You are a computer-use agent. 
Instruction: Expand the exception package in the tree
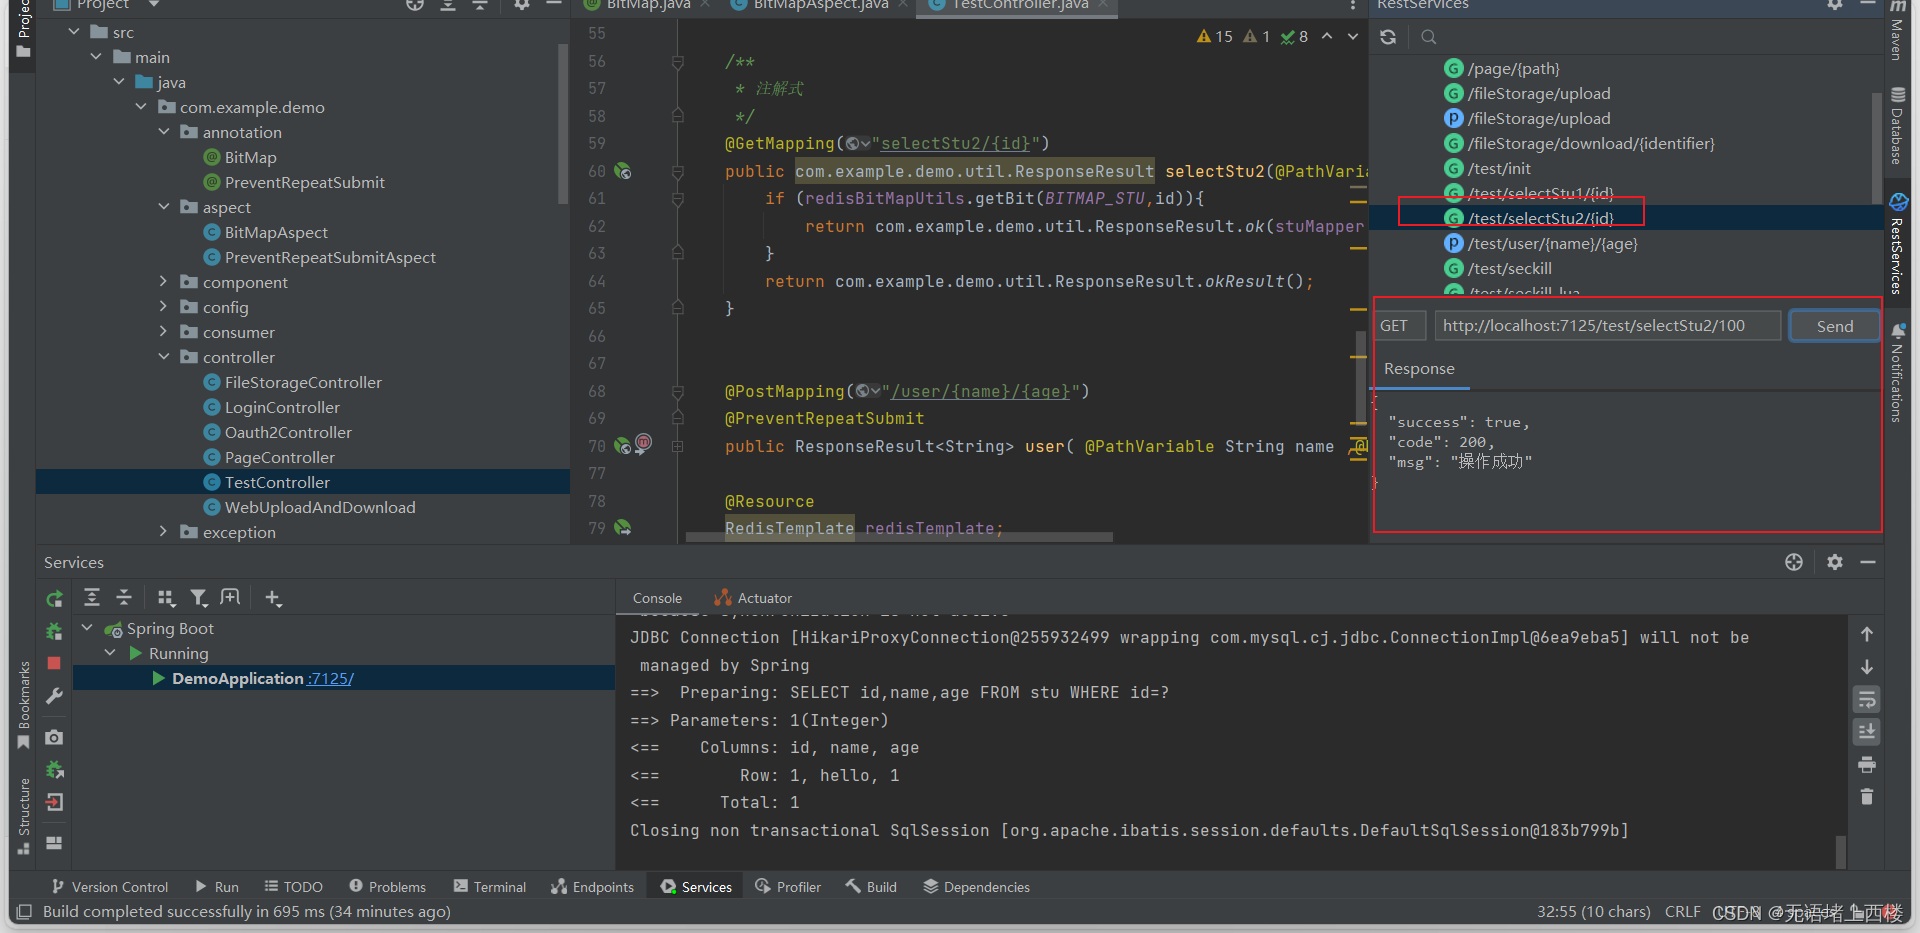(x=163, y=531)
